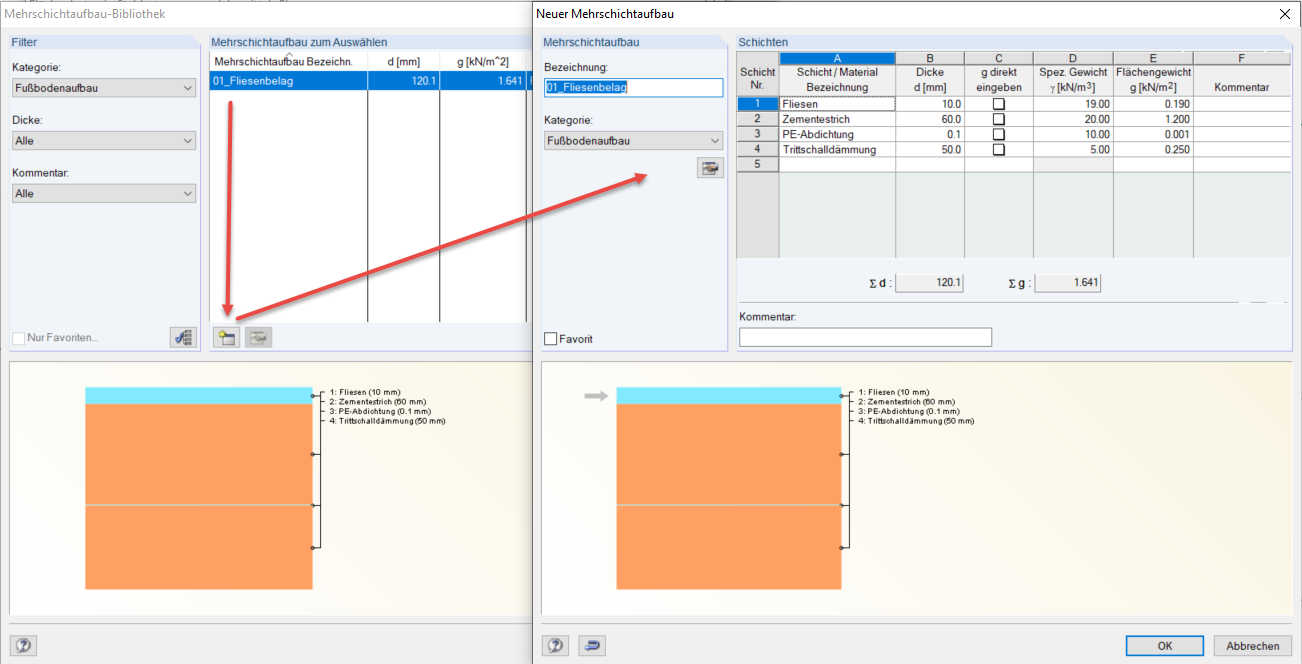1302x664 pixels.
Task: Click column B header Dicke
Action: [x=929, y=58]
